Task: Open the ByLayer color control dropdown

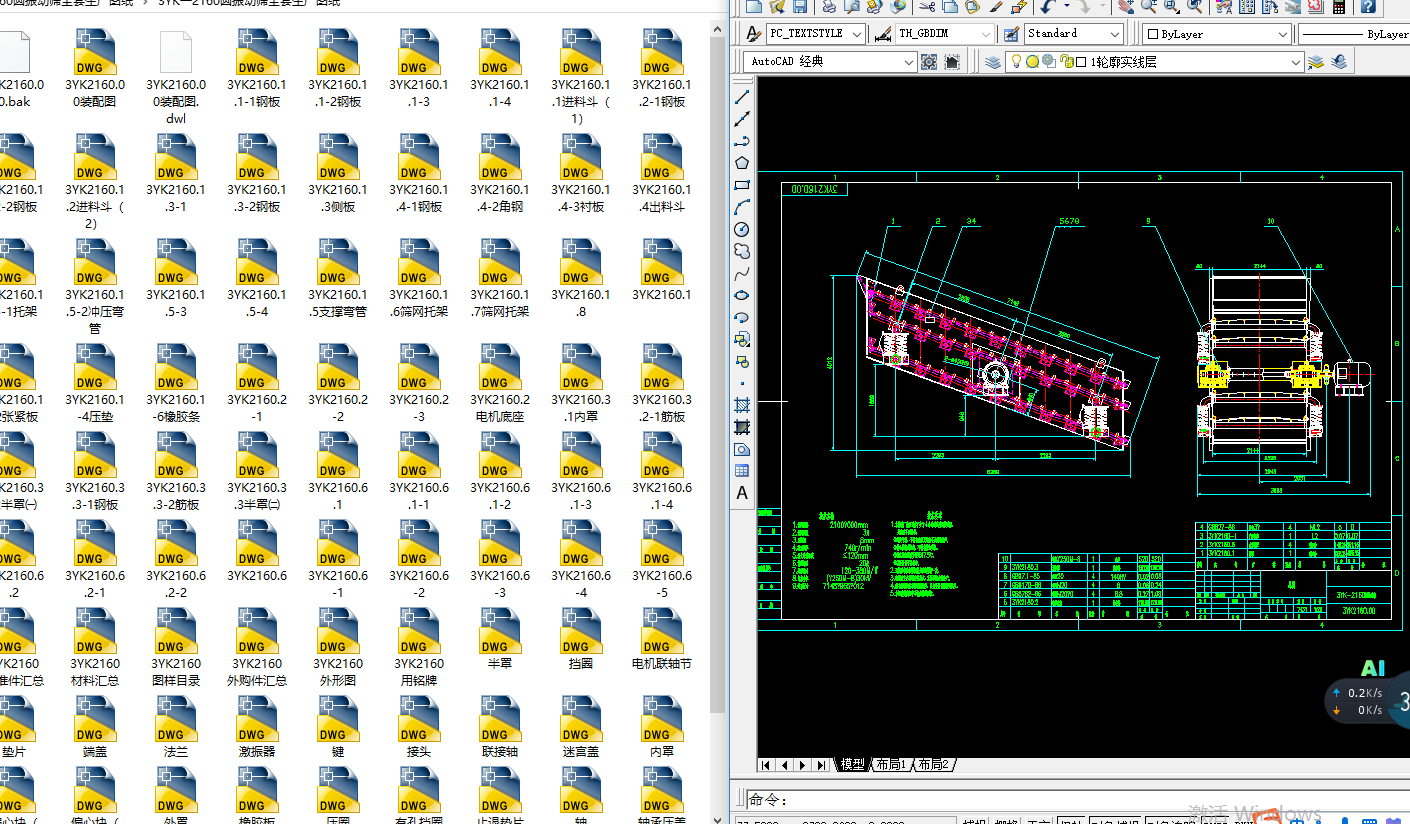Action: click(x=1216, y=34)
